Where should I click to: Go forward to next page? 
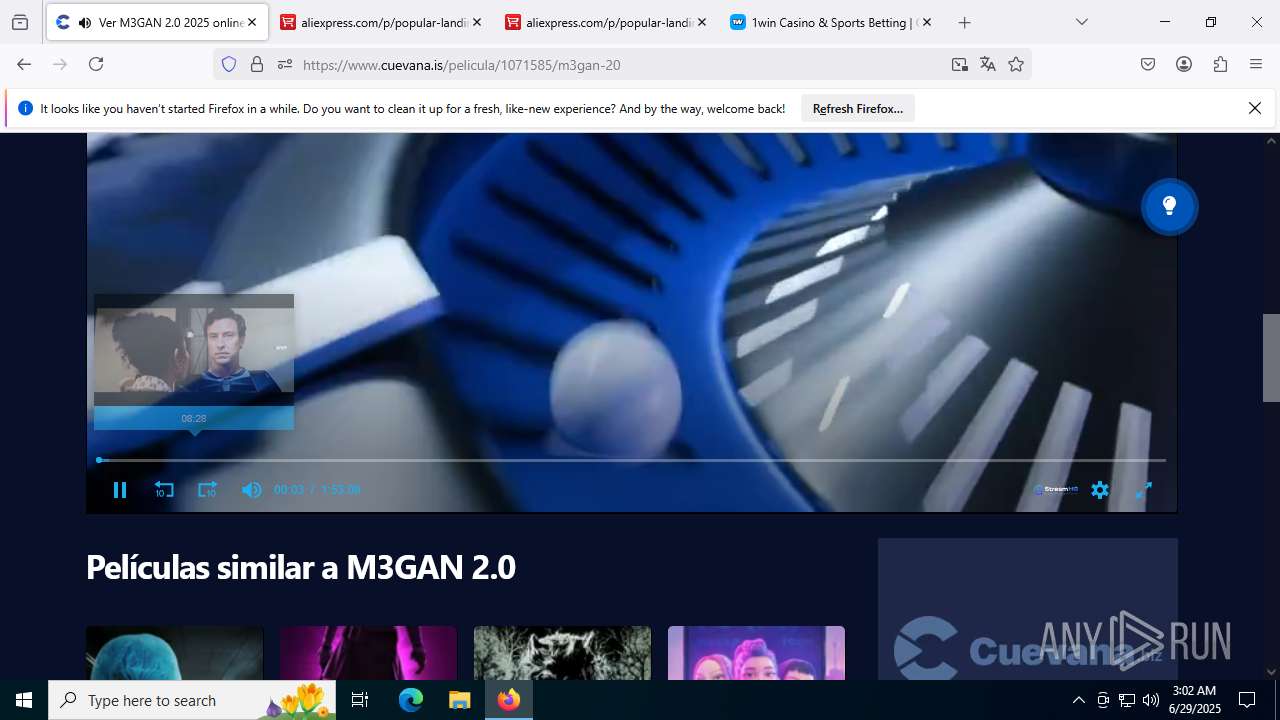coord(60,64)
